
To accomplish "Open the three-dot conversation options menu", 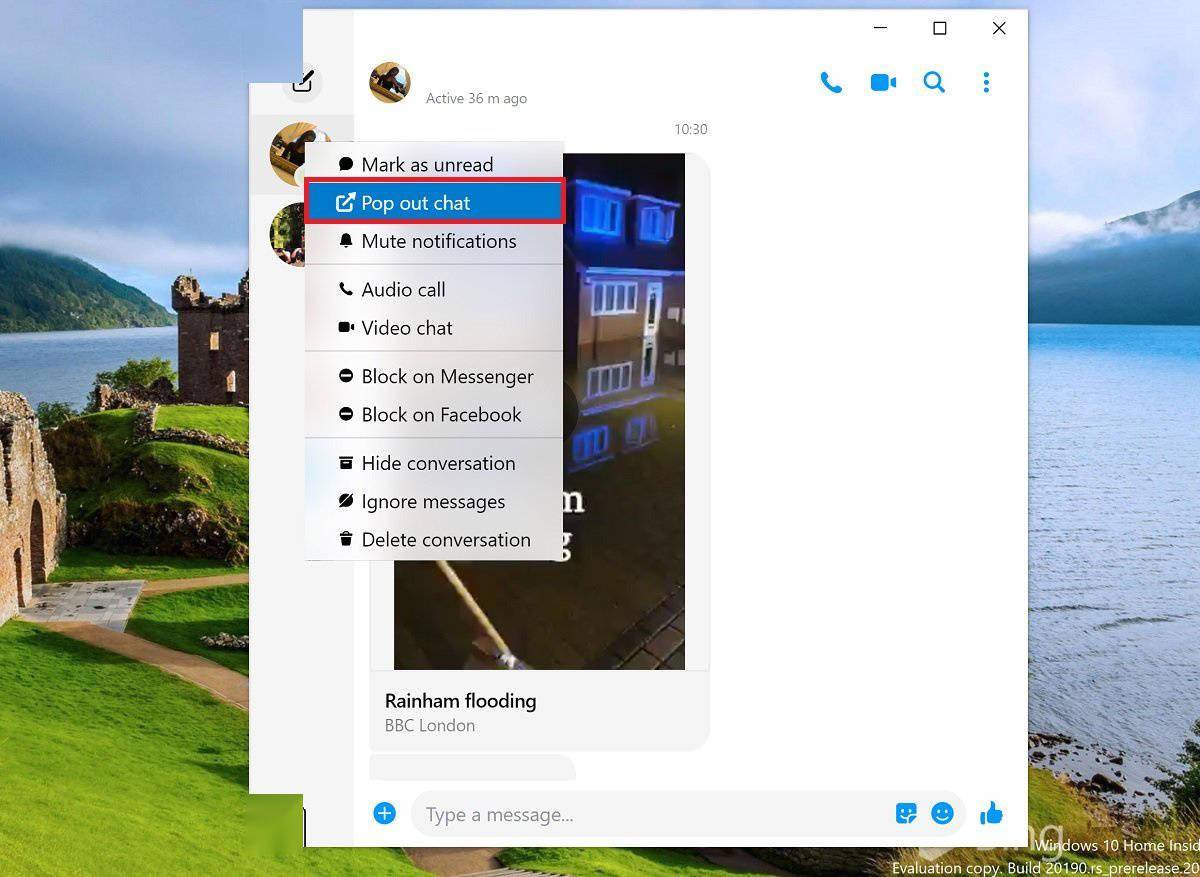I will [x=986, y=82].
